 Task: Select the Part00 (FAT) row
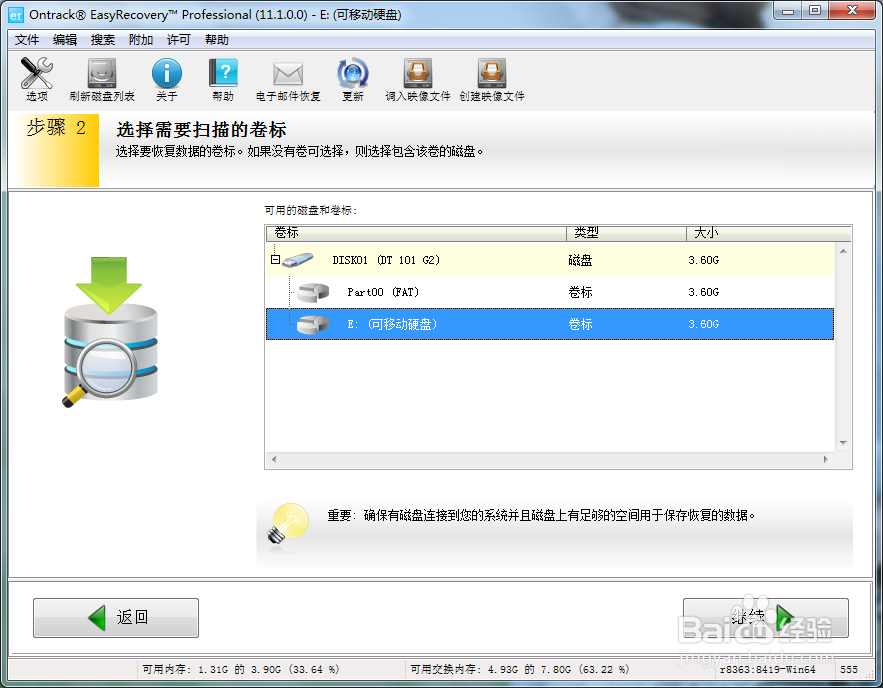tap(550, 292)
